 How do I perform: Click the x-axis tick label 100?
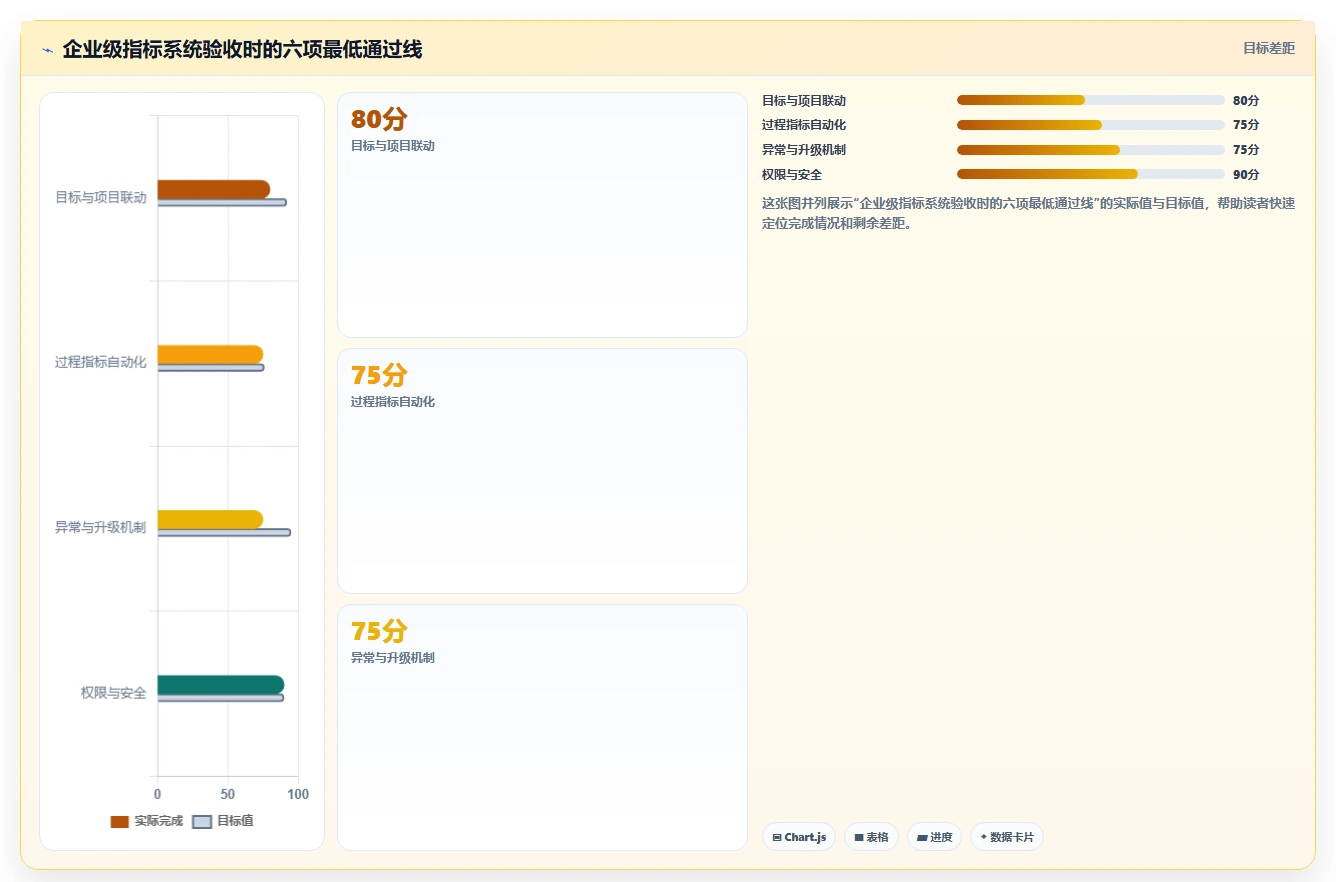click(x=298, y=794)
